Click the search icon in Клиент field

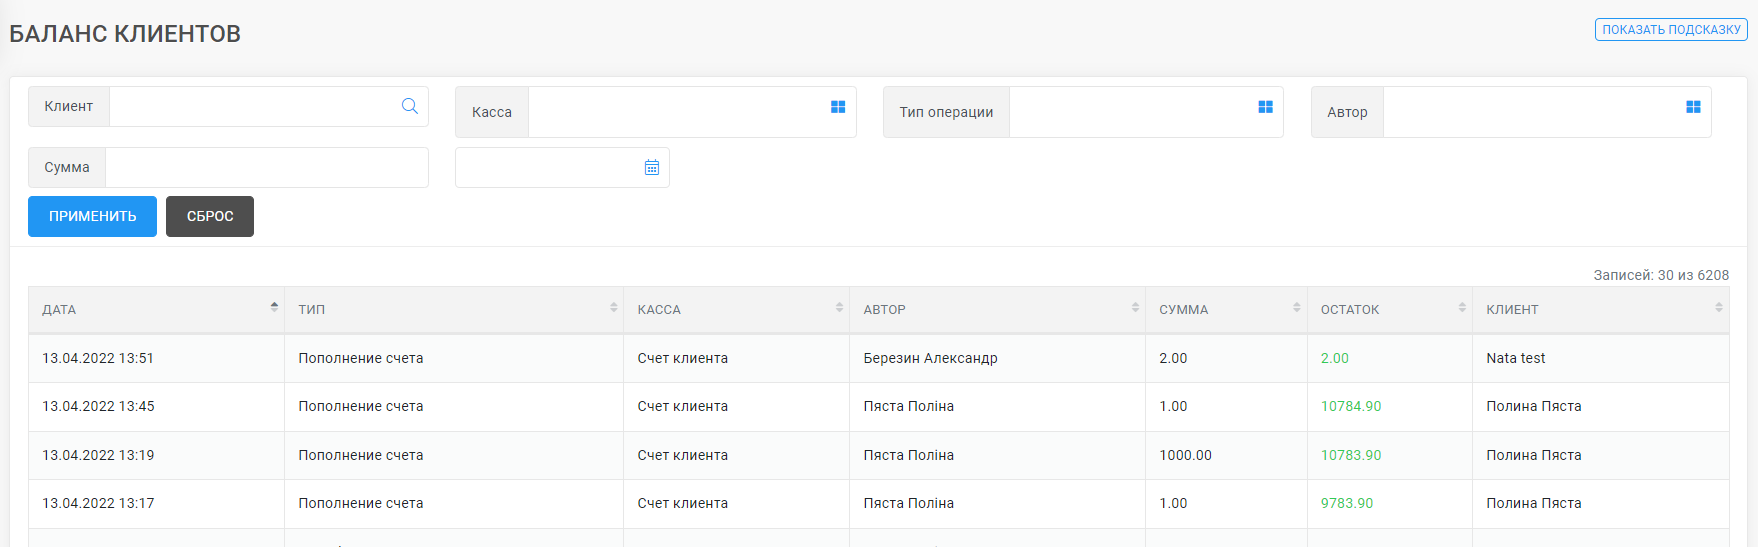(409, 106)
